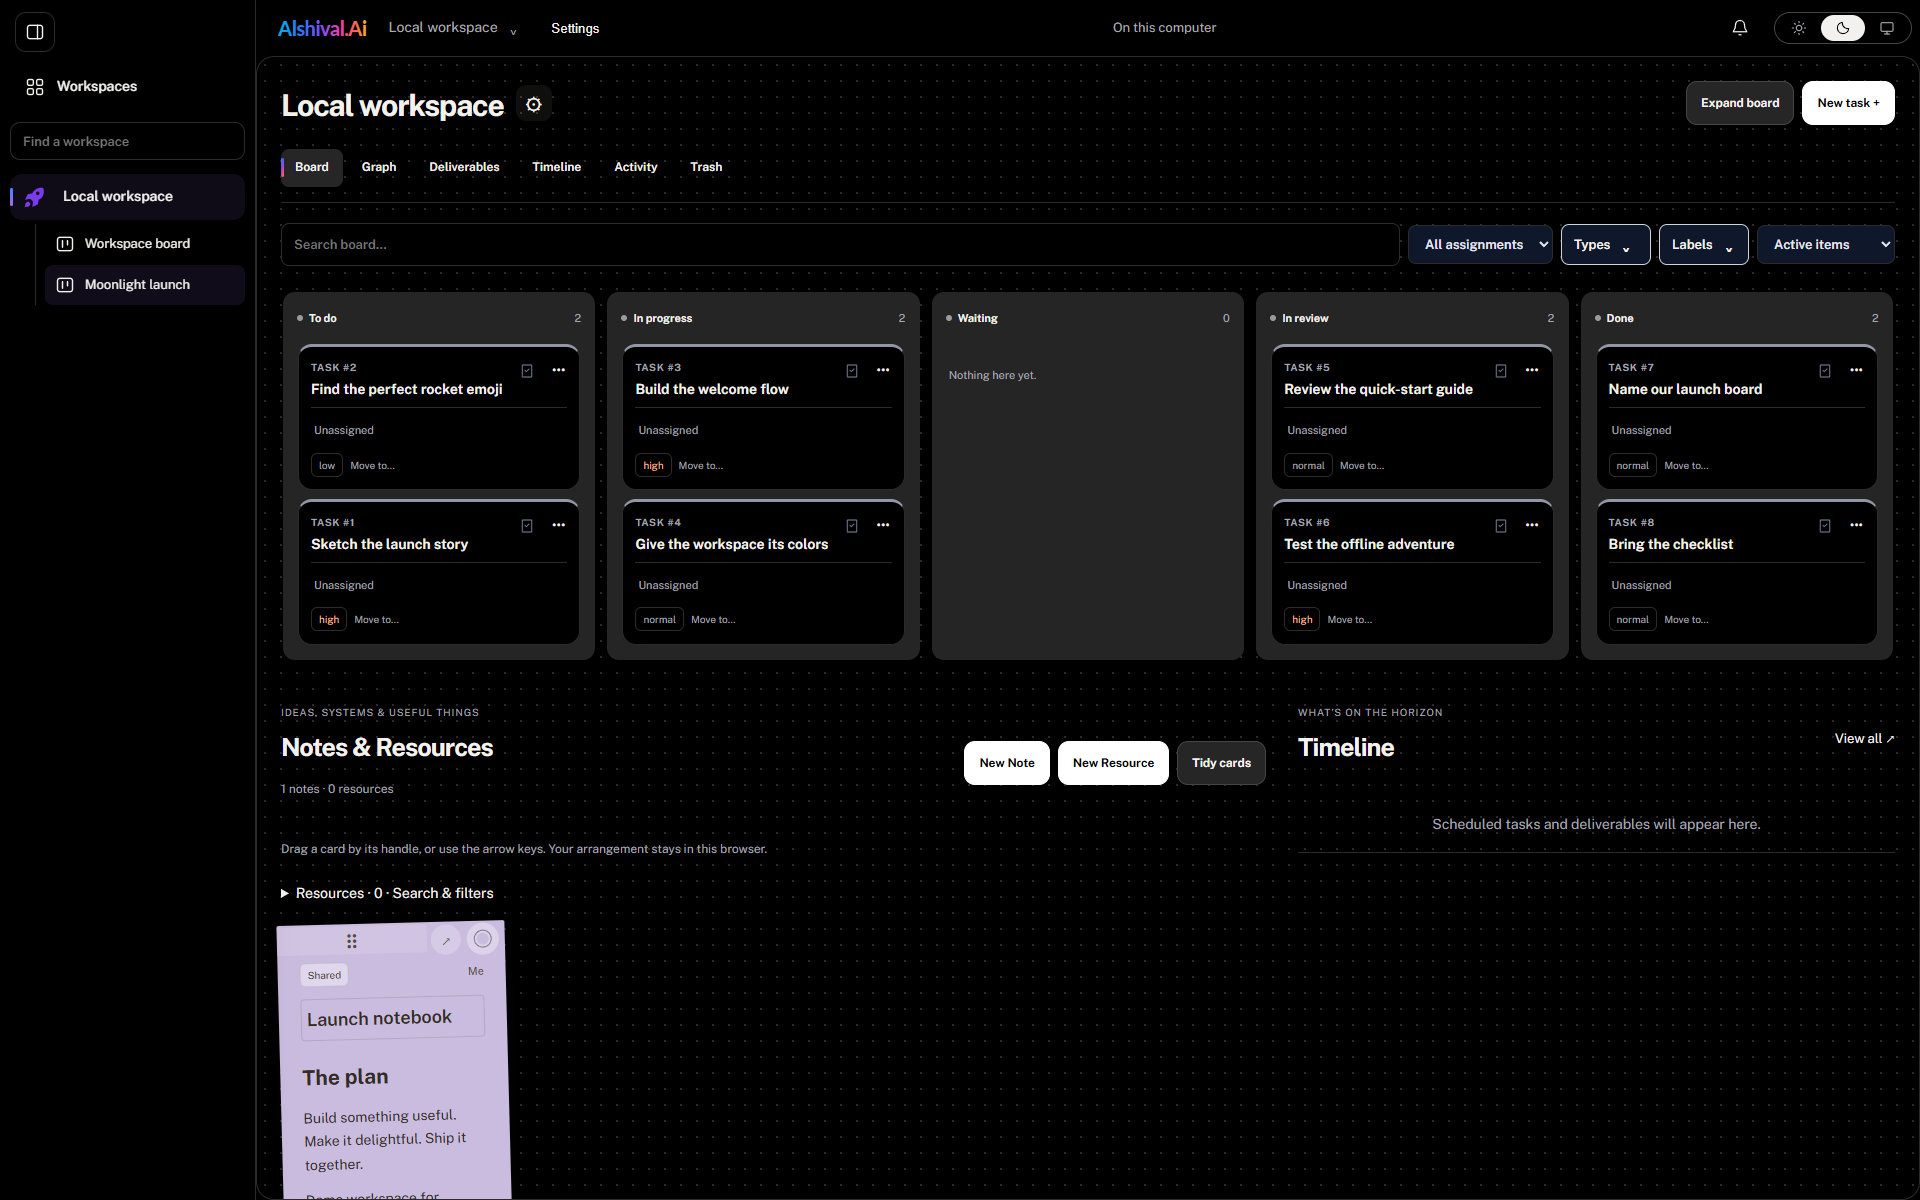
Task: Click the rocket icon for Local workspace
Action: 35,197
